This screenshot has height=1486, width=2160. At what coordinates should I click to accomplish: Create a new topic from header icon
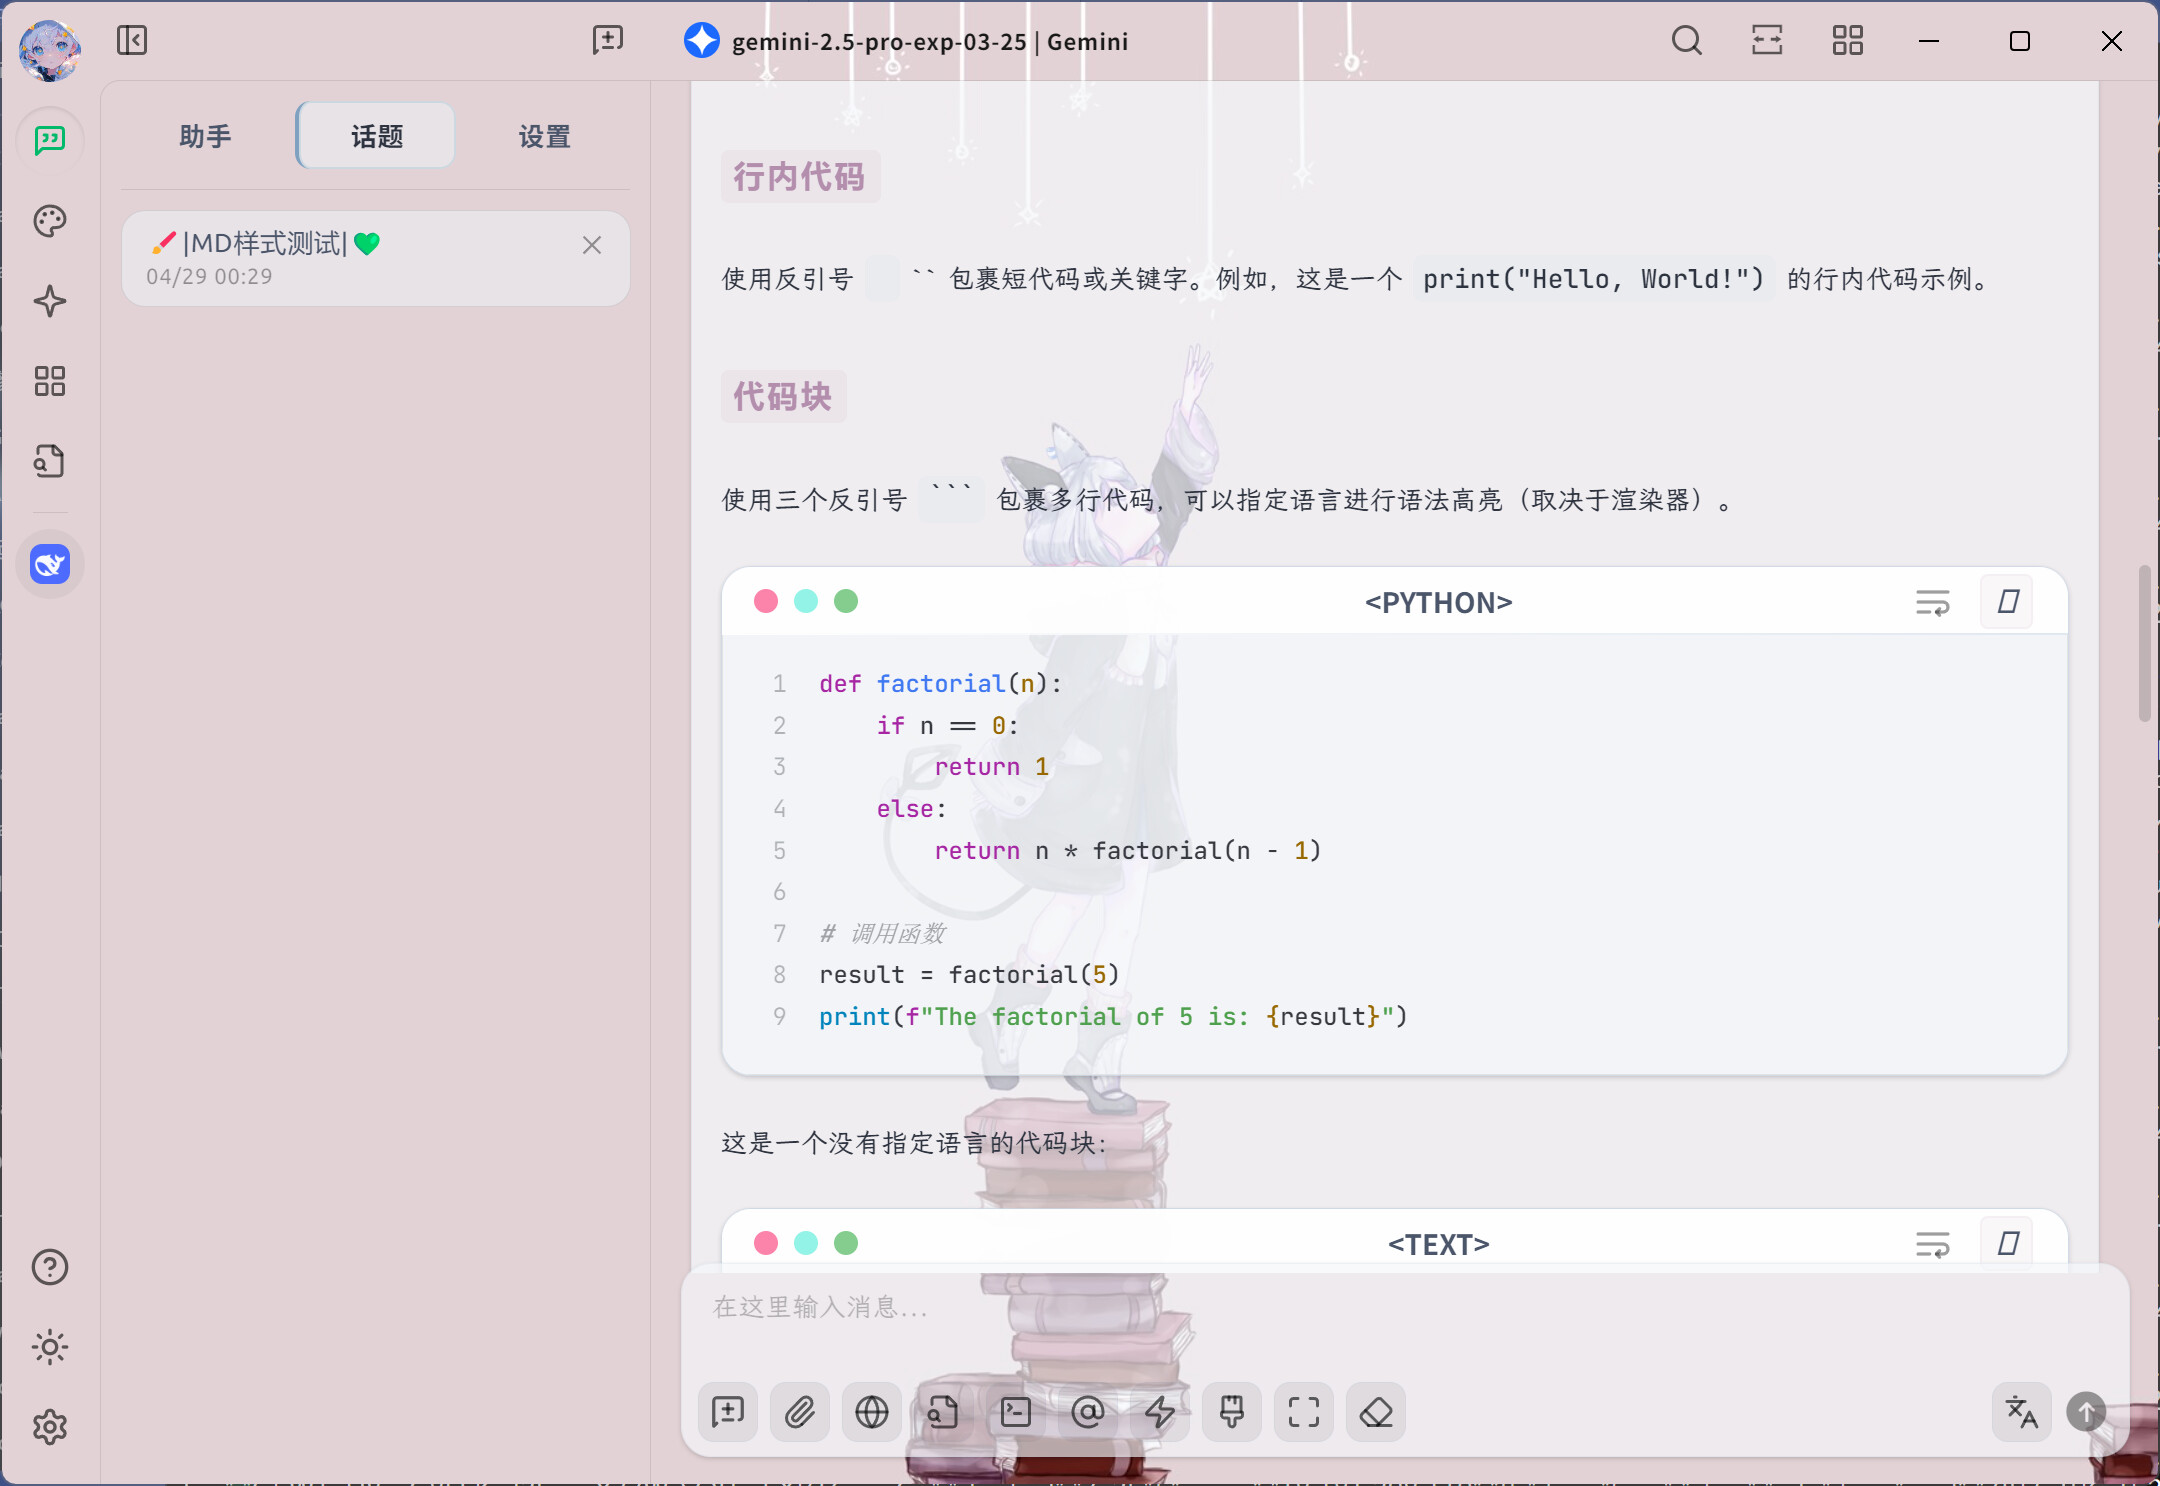[608, 41]
